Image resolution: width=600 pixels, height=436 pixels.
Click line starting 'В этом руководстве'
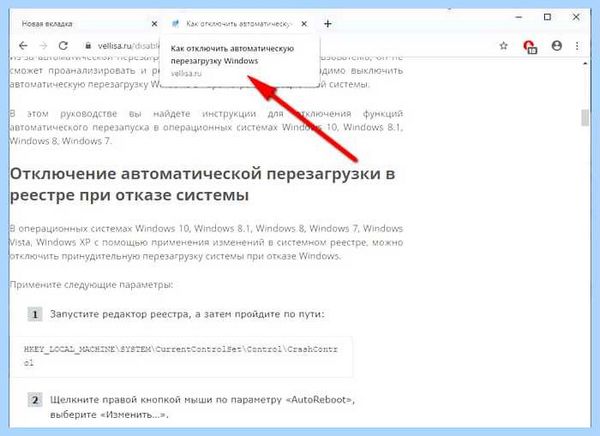coord(206,114)
